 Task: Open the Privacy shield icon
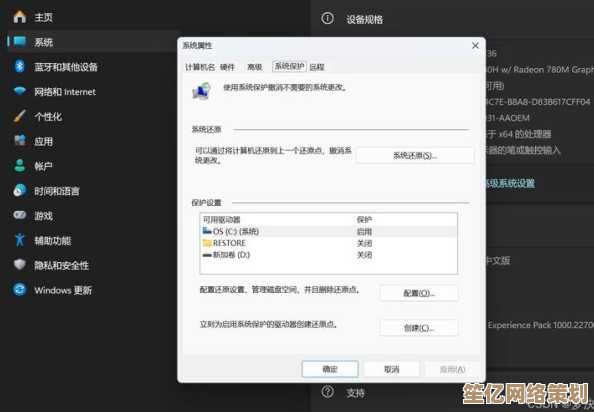pos(19,265)
